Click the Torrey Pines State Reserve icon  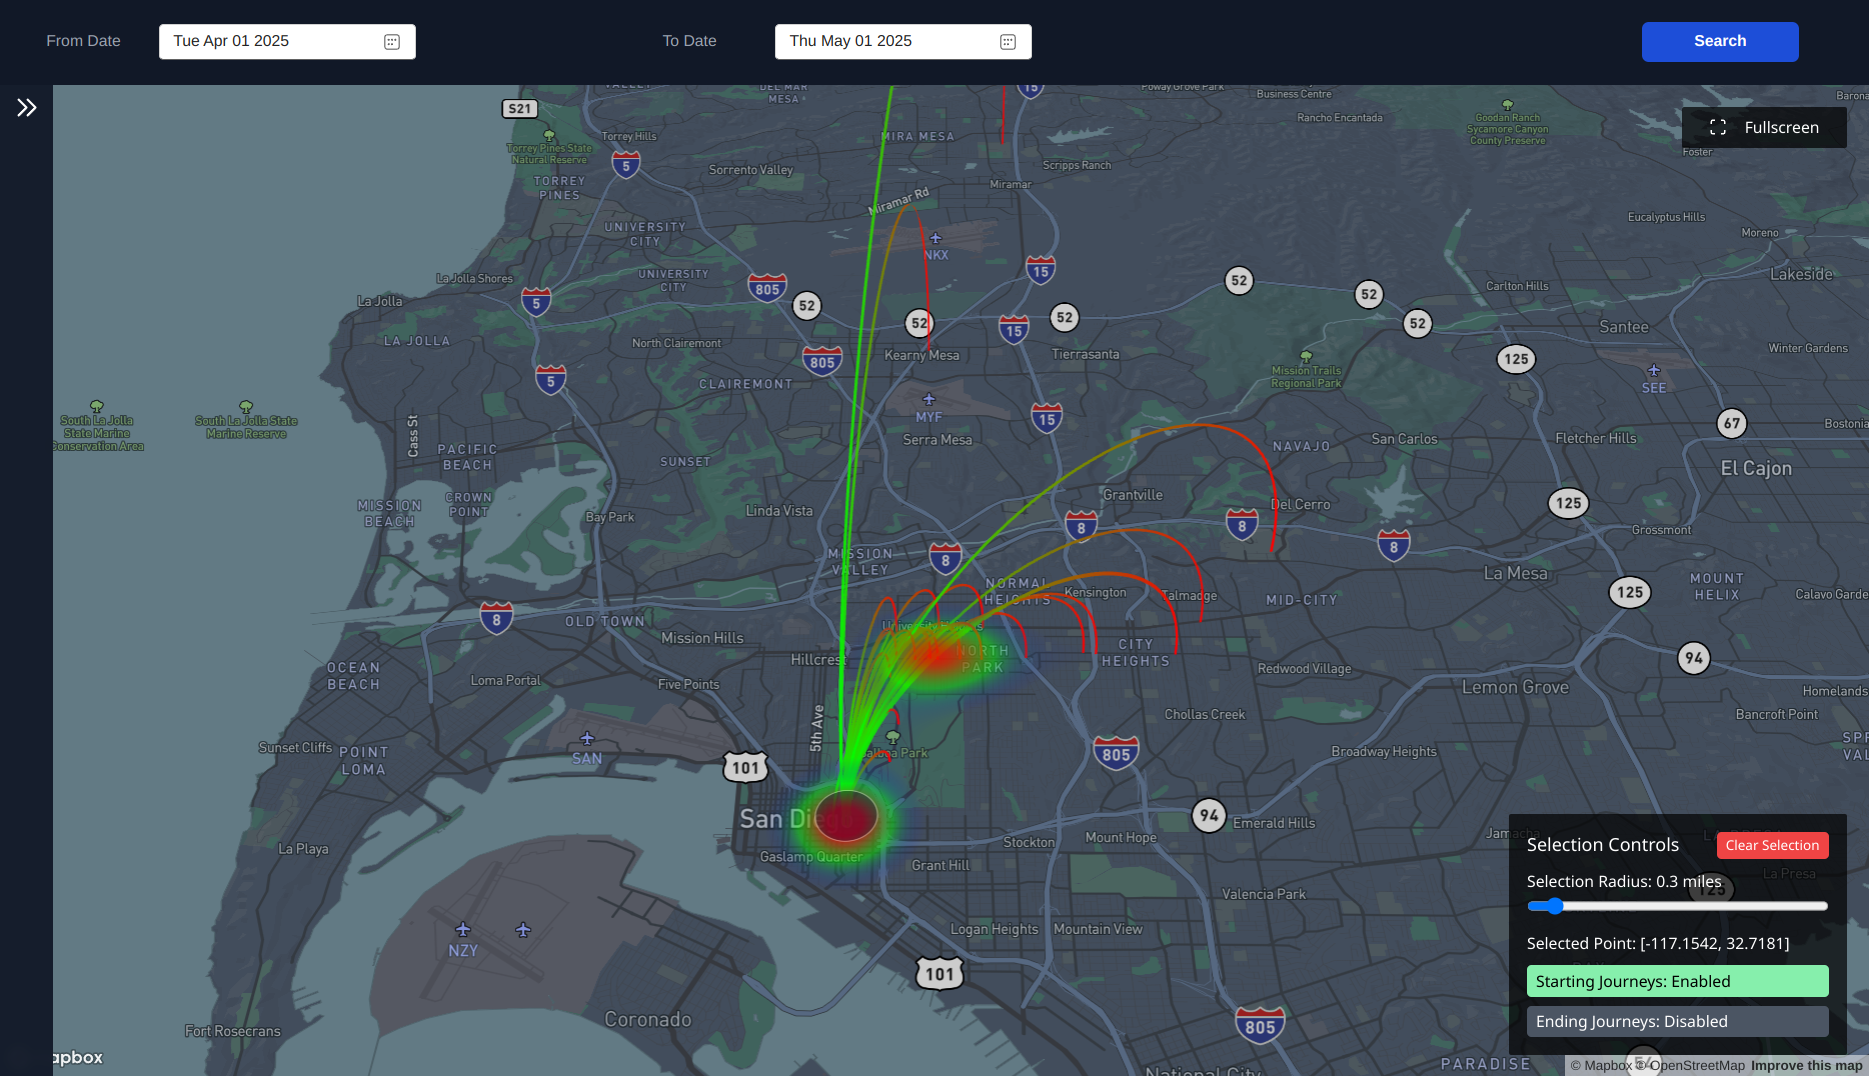coord(549,135)
